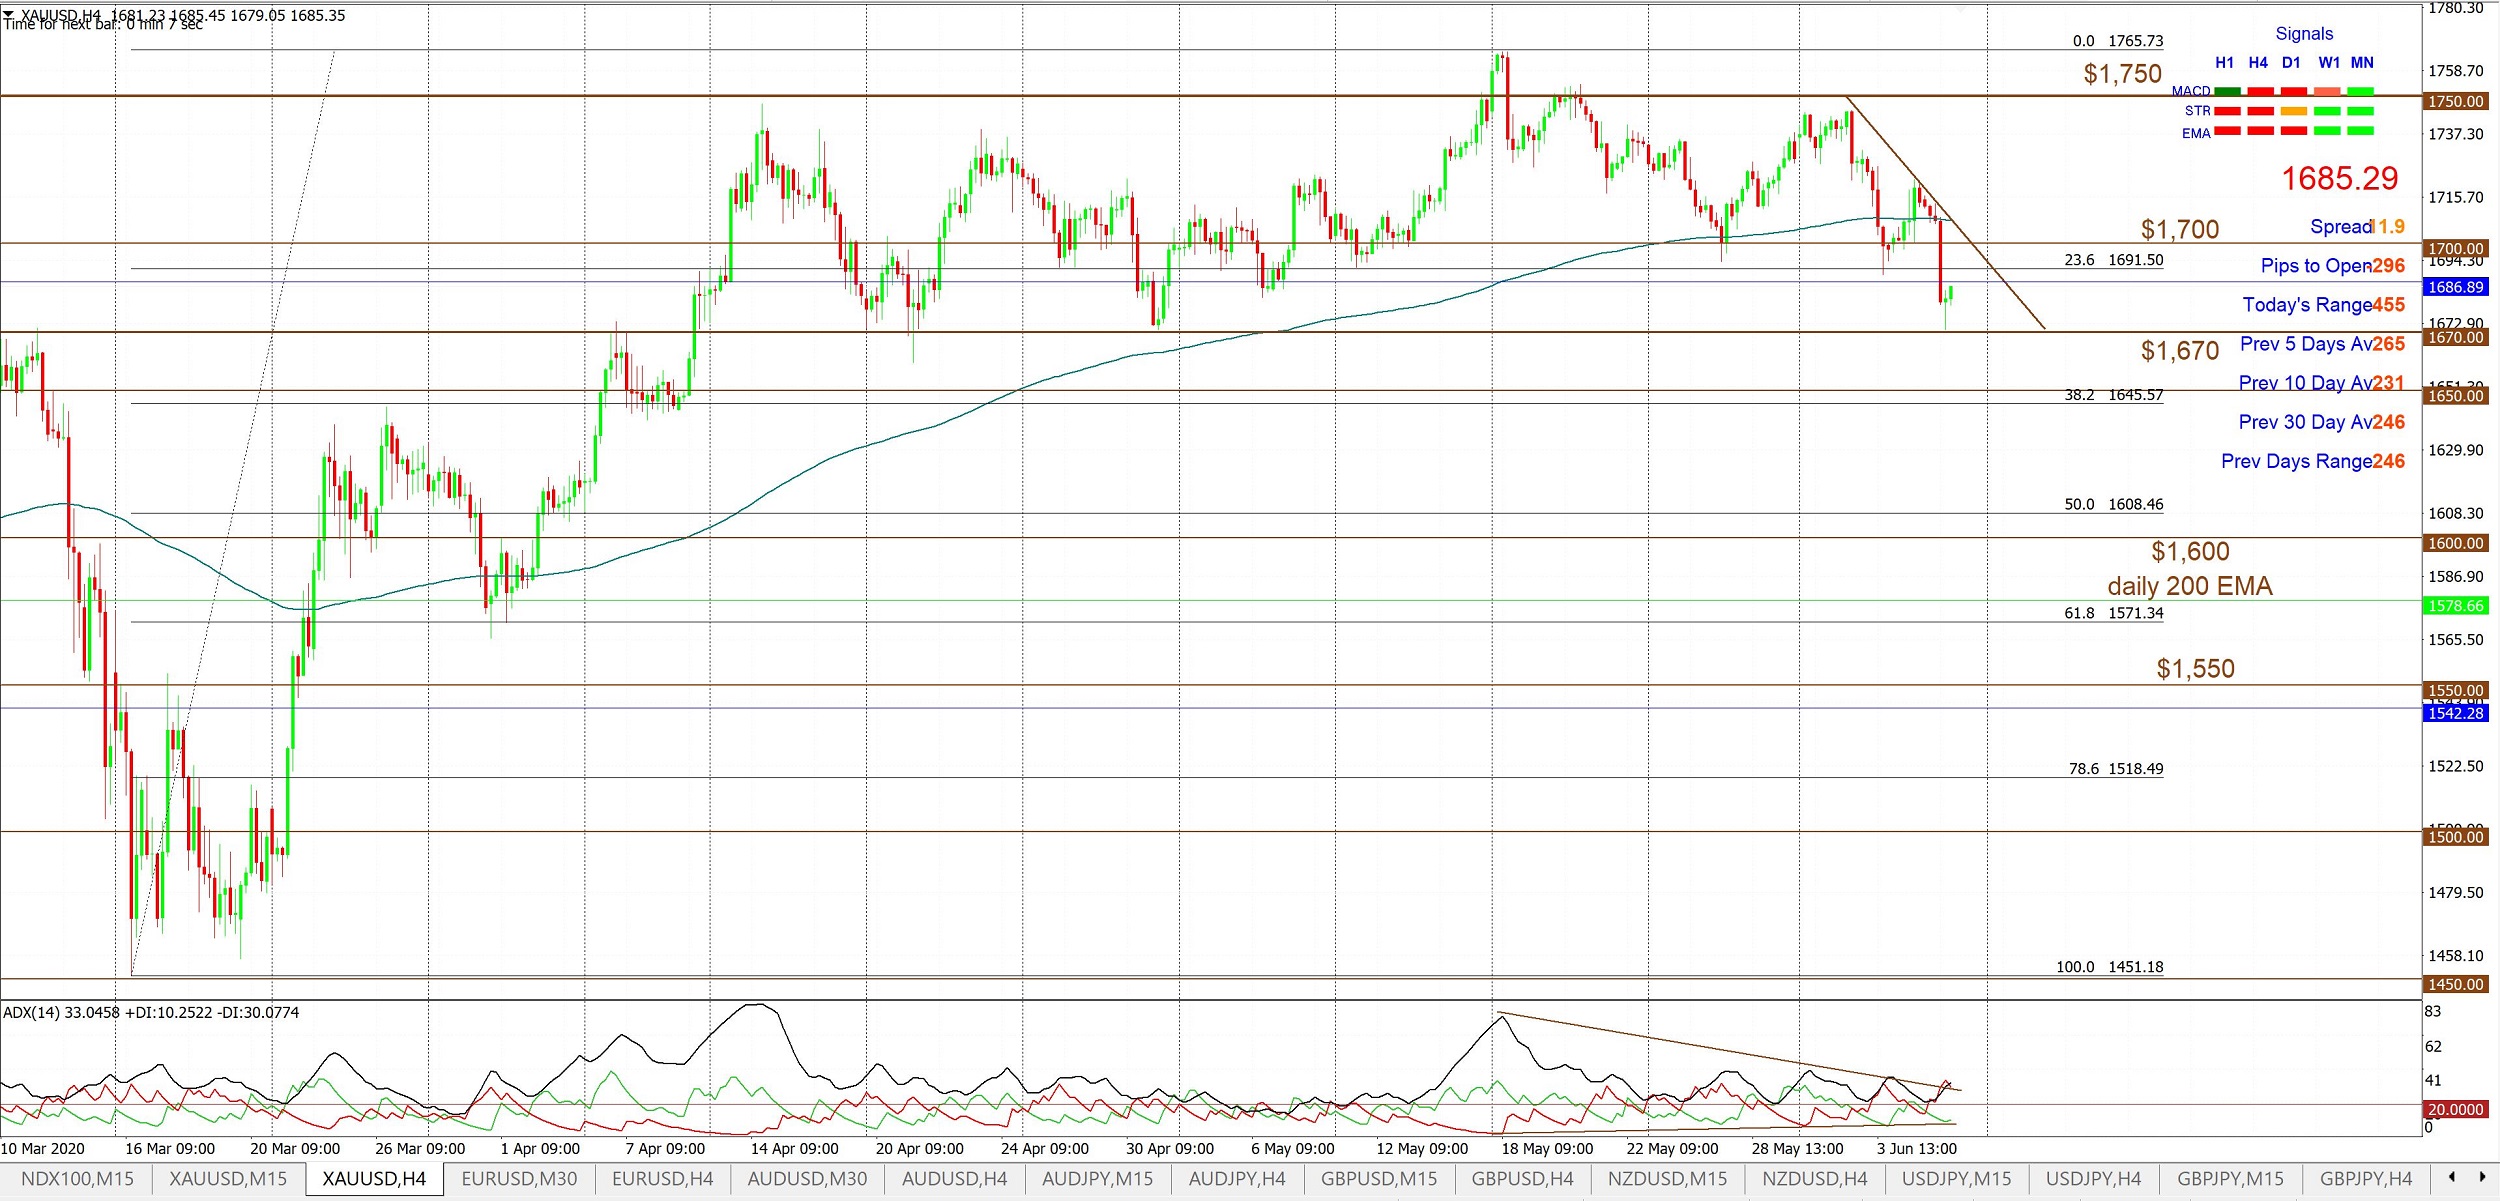Image resolution: width=2500 pixels, height=1201 pixels.
Task: Click the 3 Jun 13:00 time label
Action: (x=1917, y=1149)
